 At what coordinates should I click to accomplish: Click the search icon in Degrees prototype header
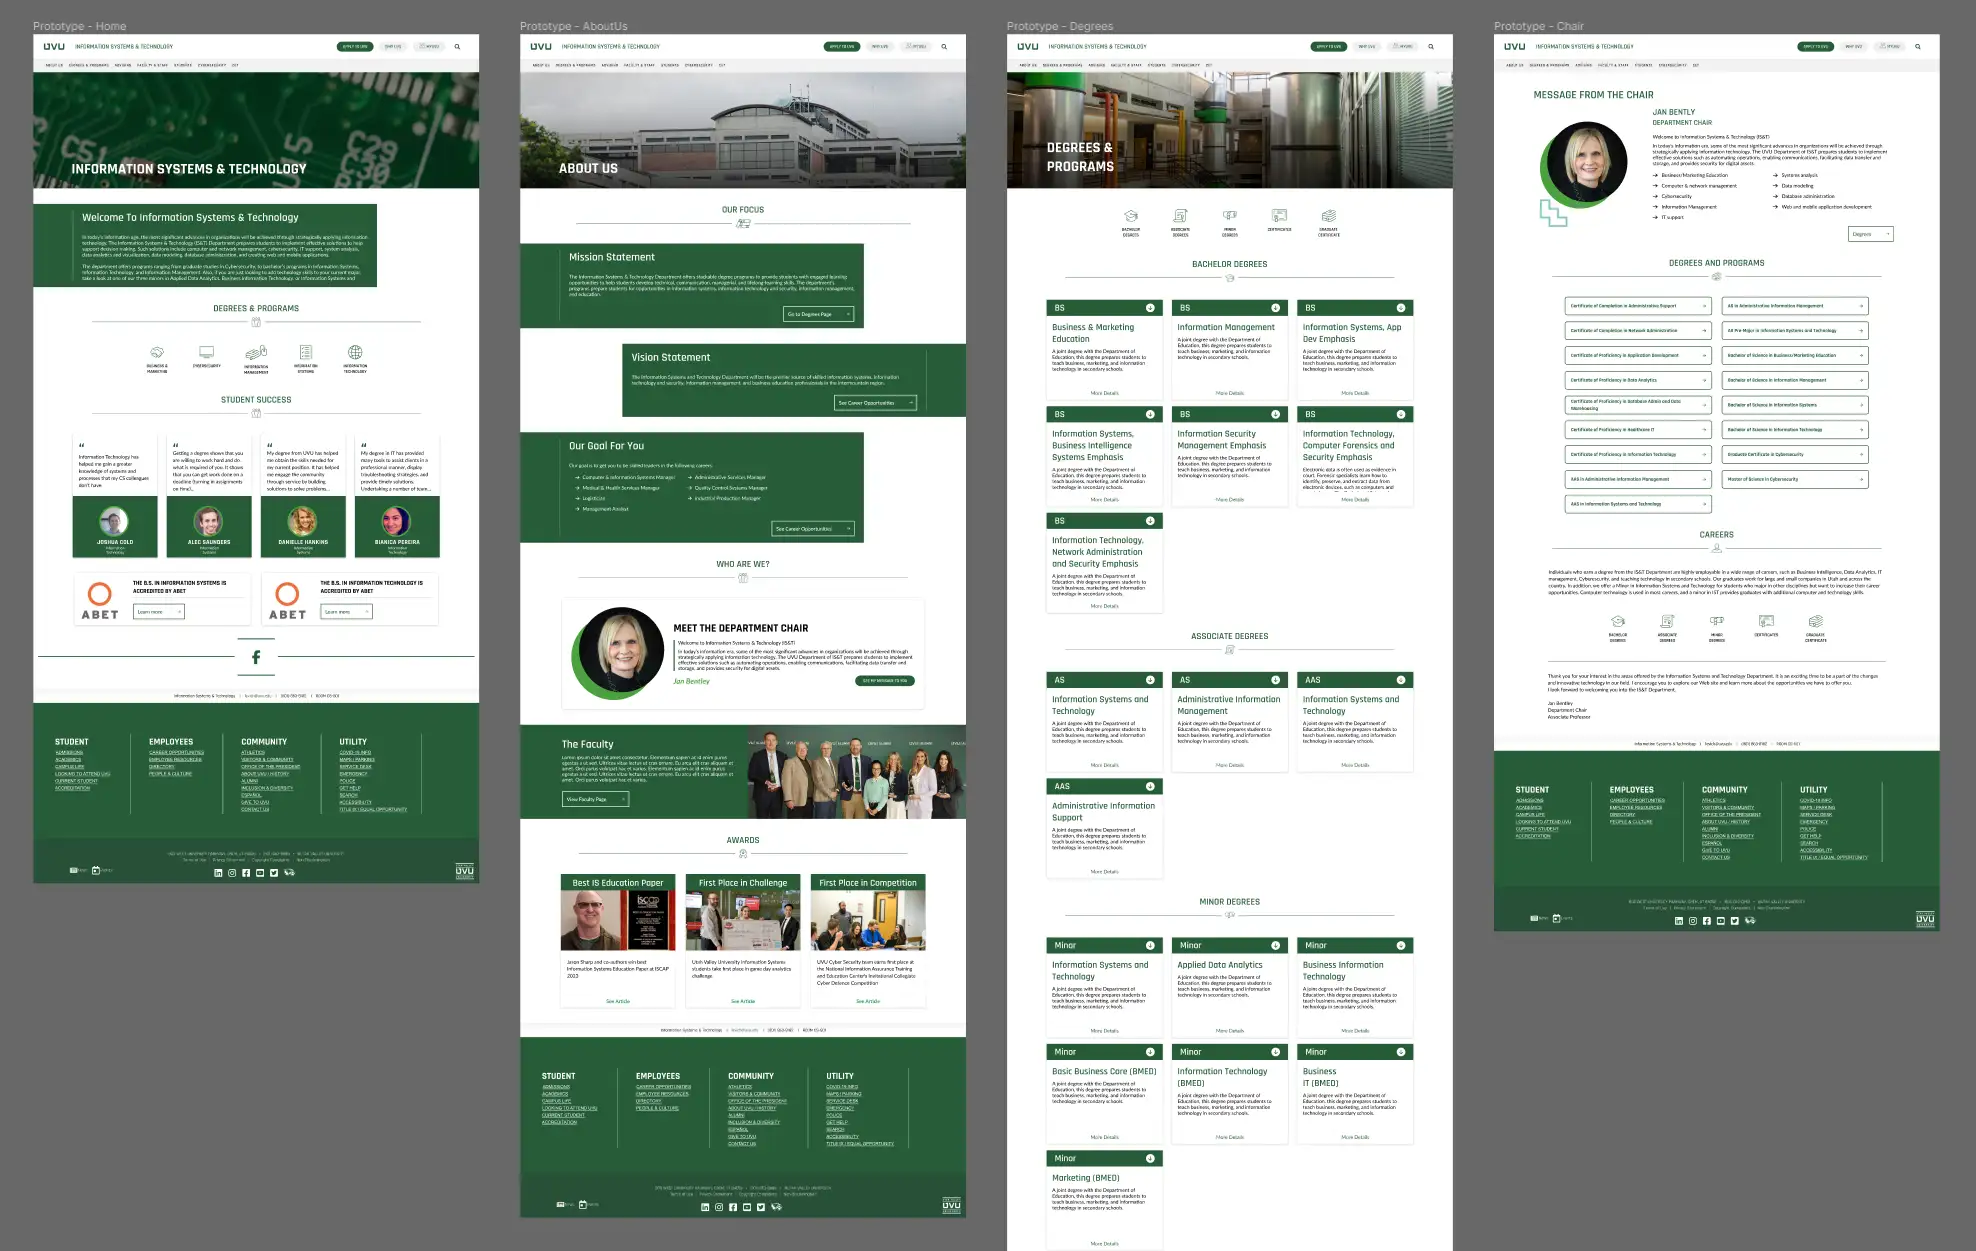1431,46
